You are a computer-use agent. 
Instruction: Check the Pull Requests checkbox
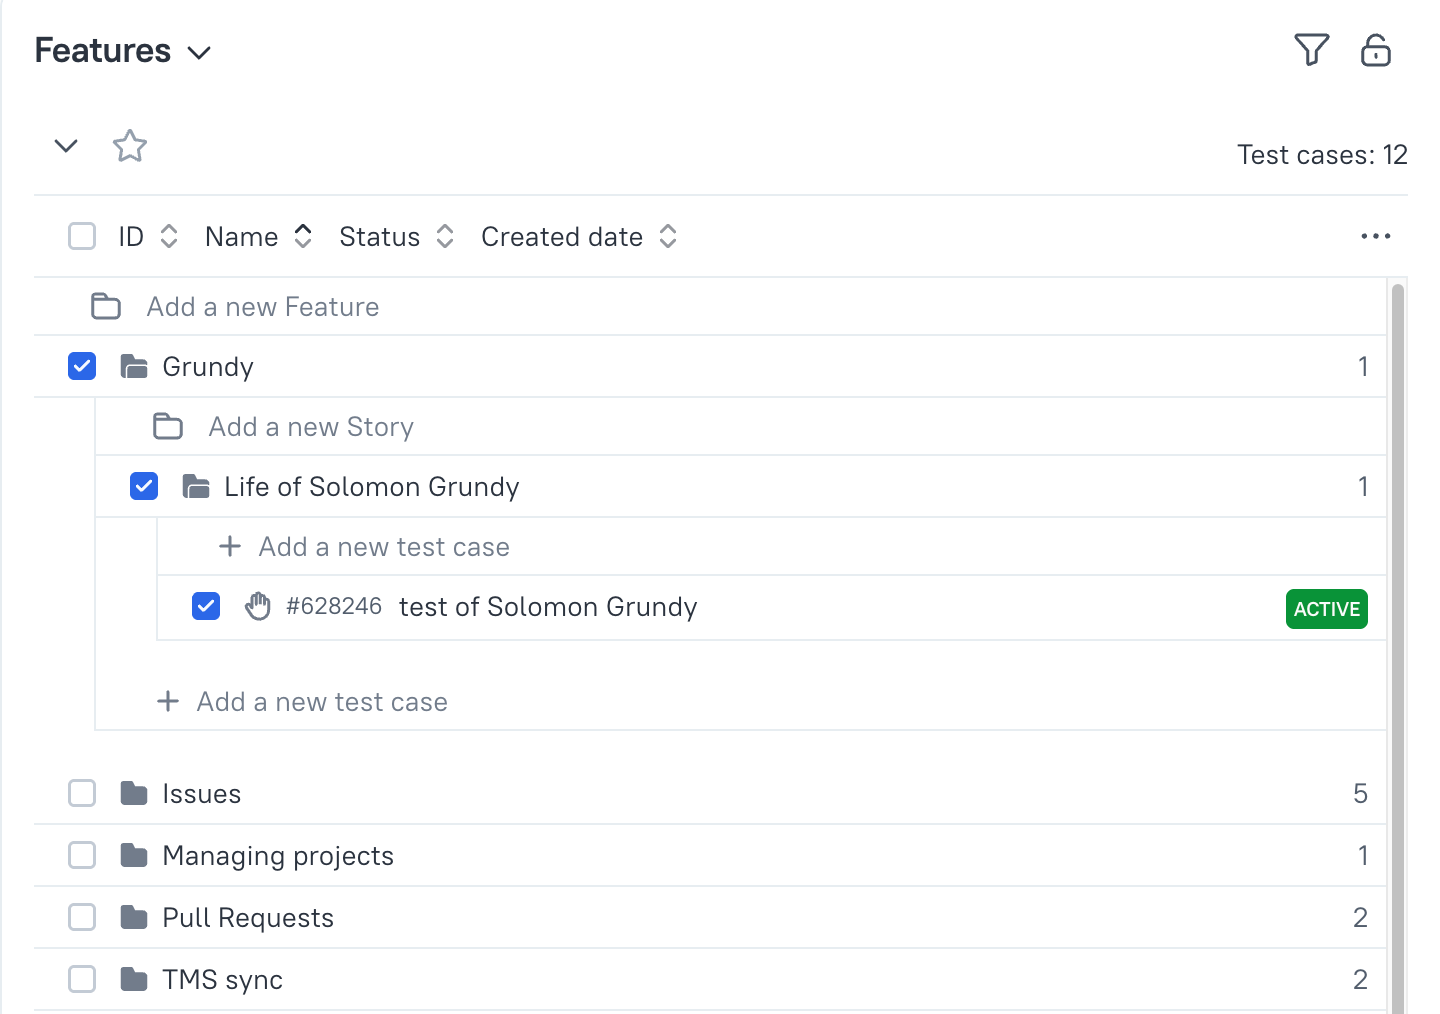pyautogui.click(x=82, y=917)
